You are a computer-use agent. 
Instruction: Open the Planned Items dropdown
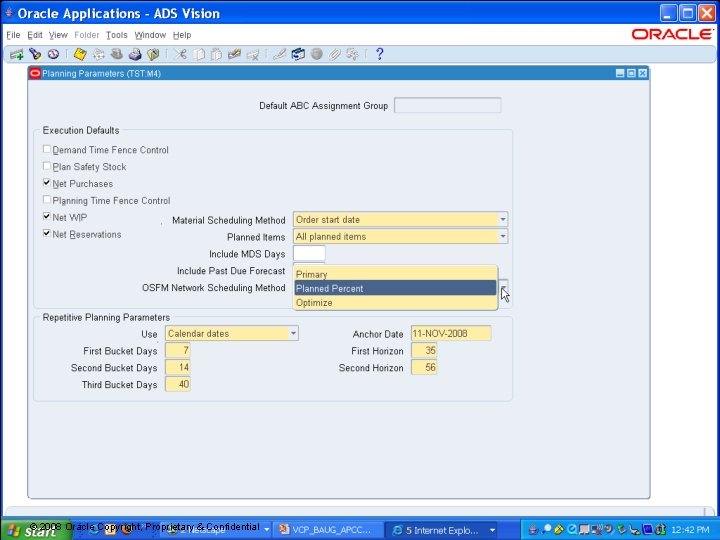click(503, 236)
